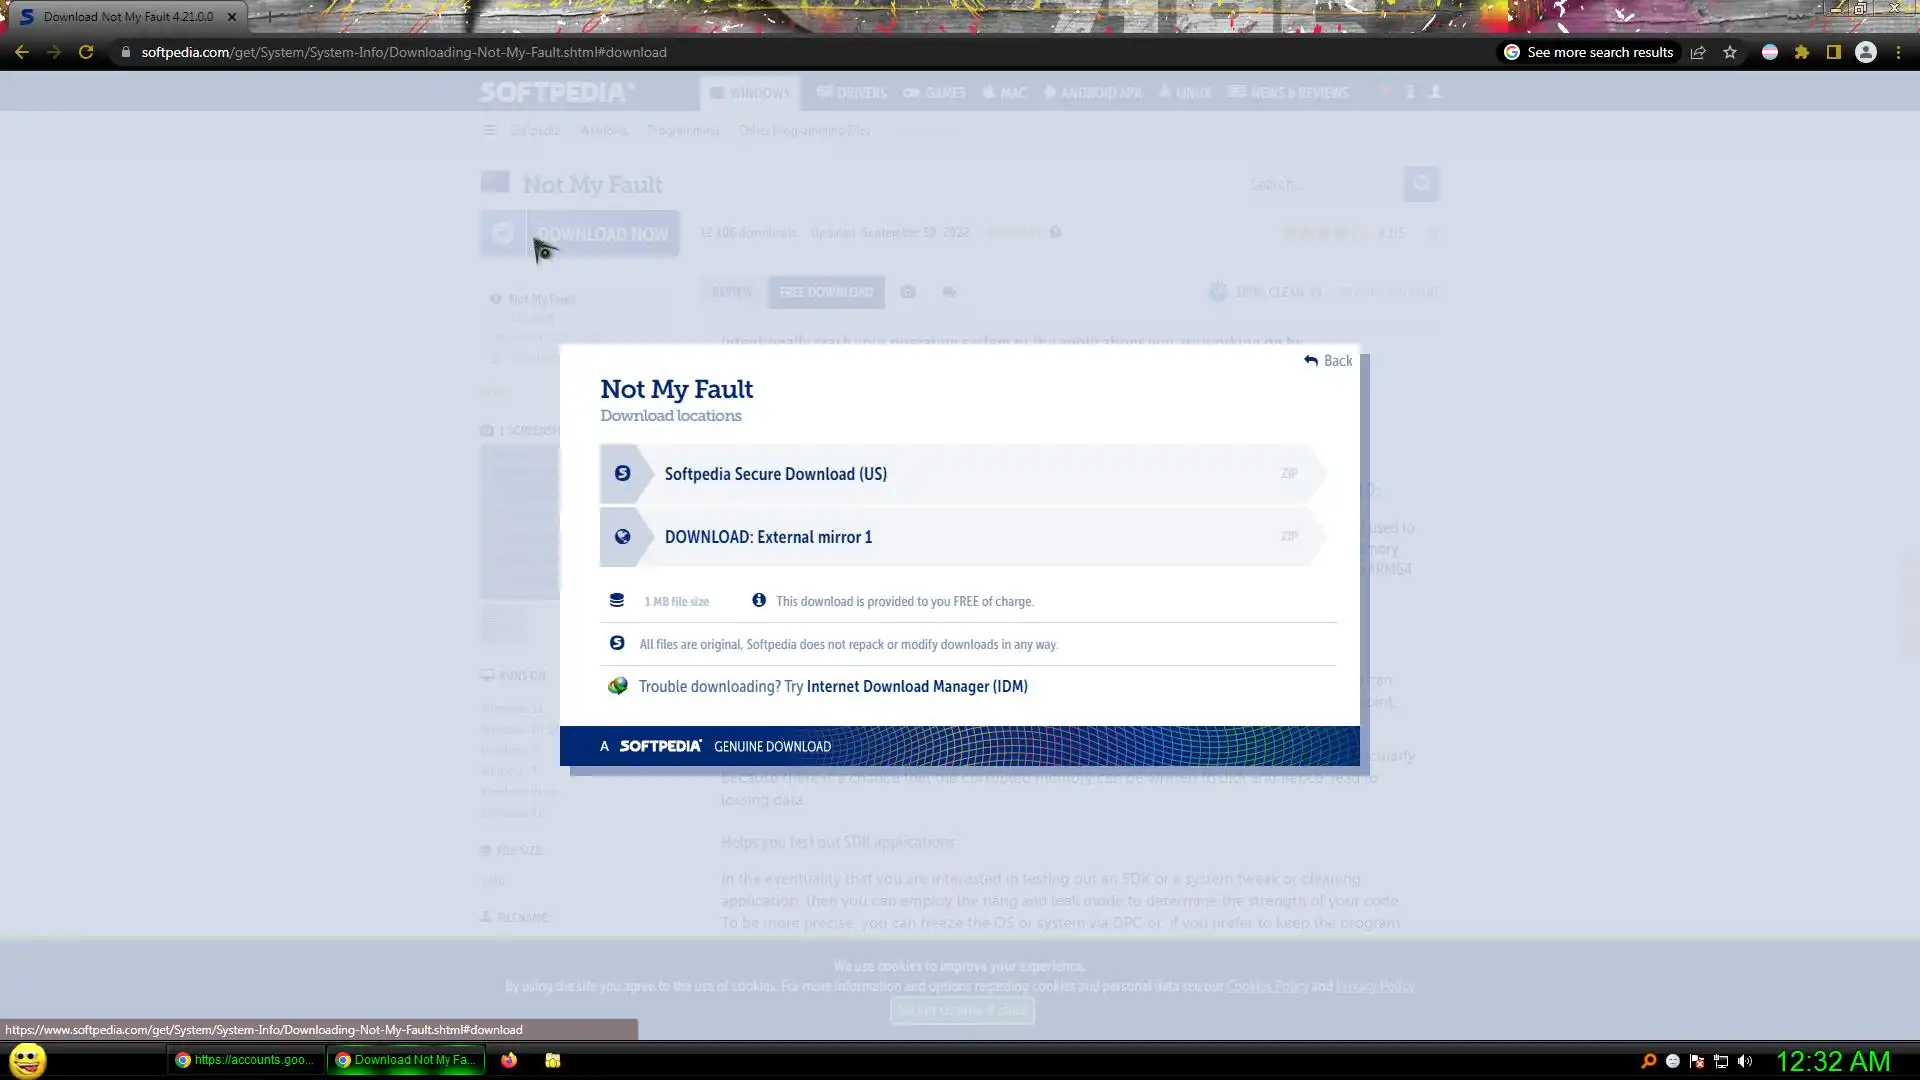Click Softpedia Secure Download (US)
The width and height of the screenshot is (1920, 1080).
tap(775, 474)
